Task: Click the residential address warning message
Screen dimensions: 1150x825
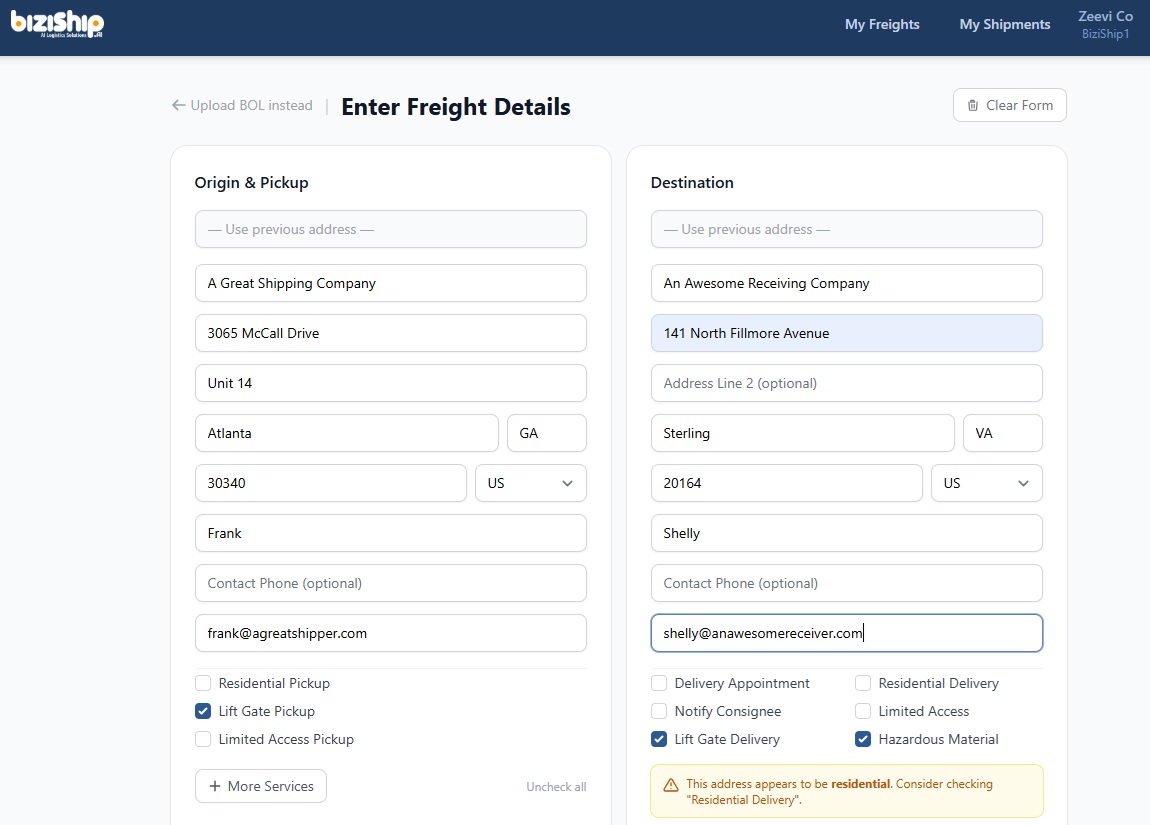Action: (847, 791)
